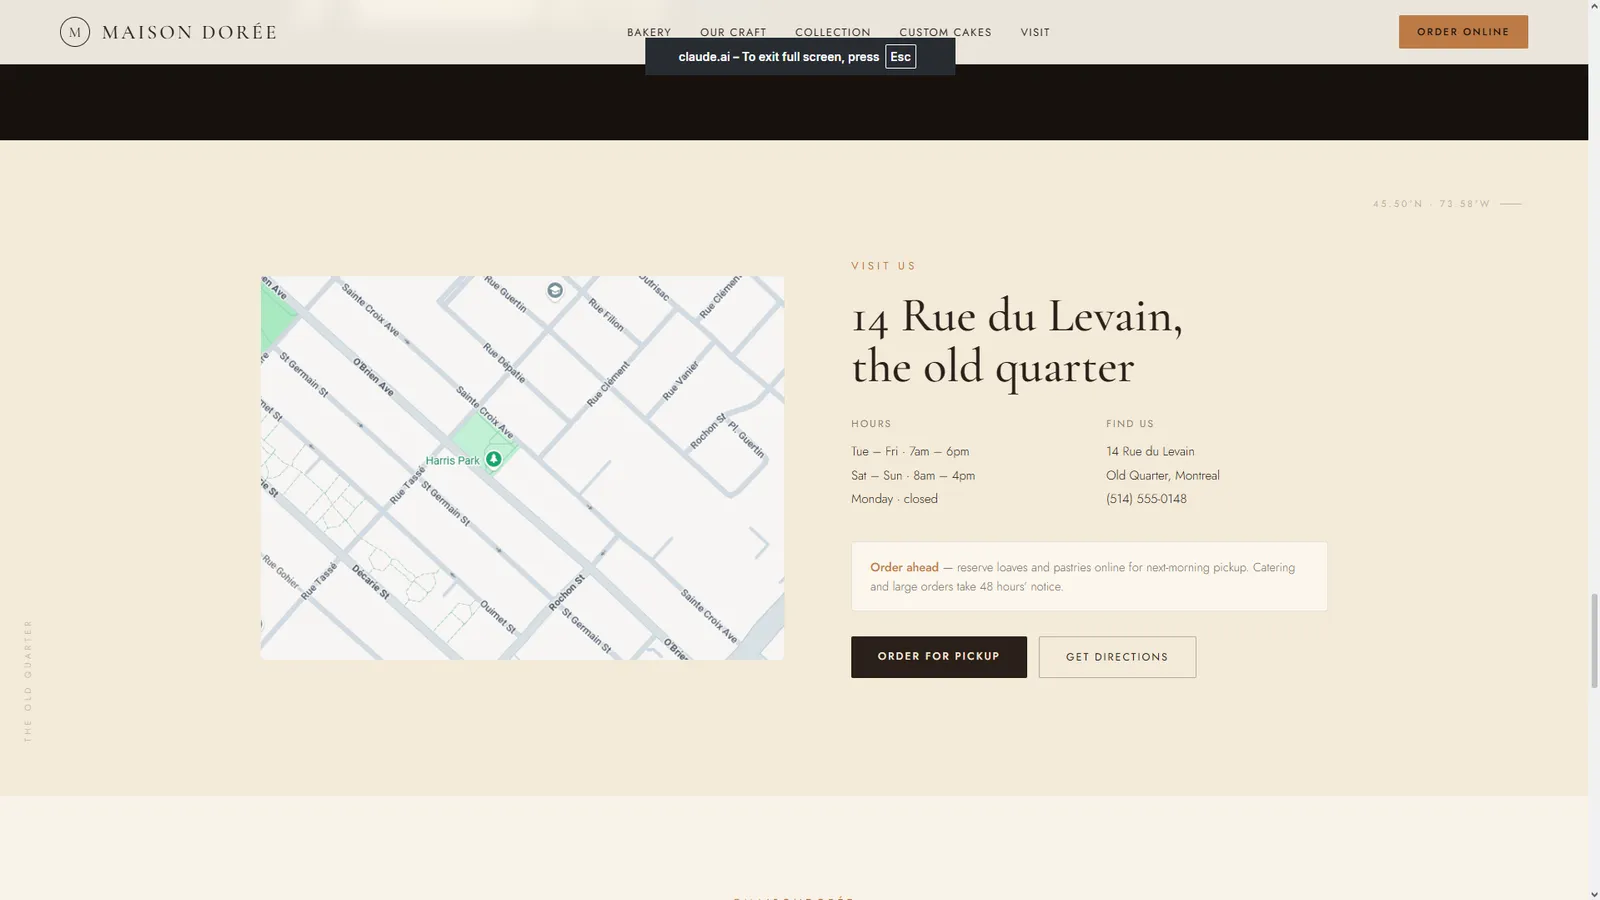Open Custom Cakes nav link
The height and width of the screenshot is (900, 1600).
pyautogui.click(x=945, y=32)
